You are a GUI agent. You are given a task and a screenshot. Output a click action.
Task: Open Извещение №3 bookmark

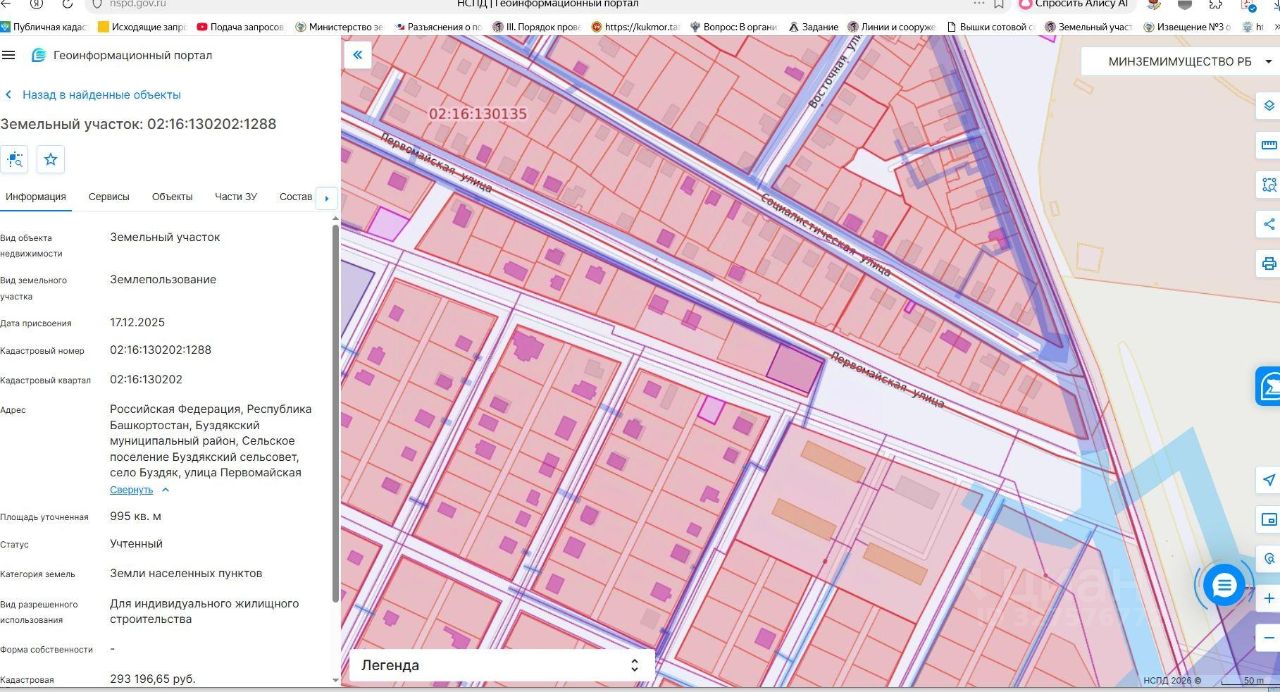coord(1187,27)
